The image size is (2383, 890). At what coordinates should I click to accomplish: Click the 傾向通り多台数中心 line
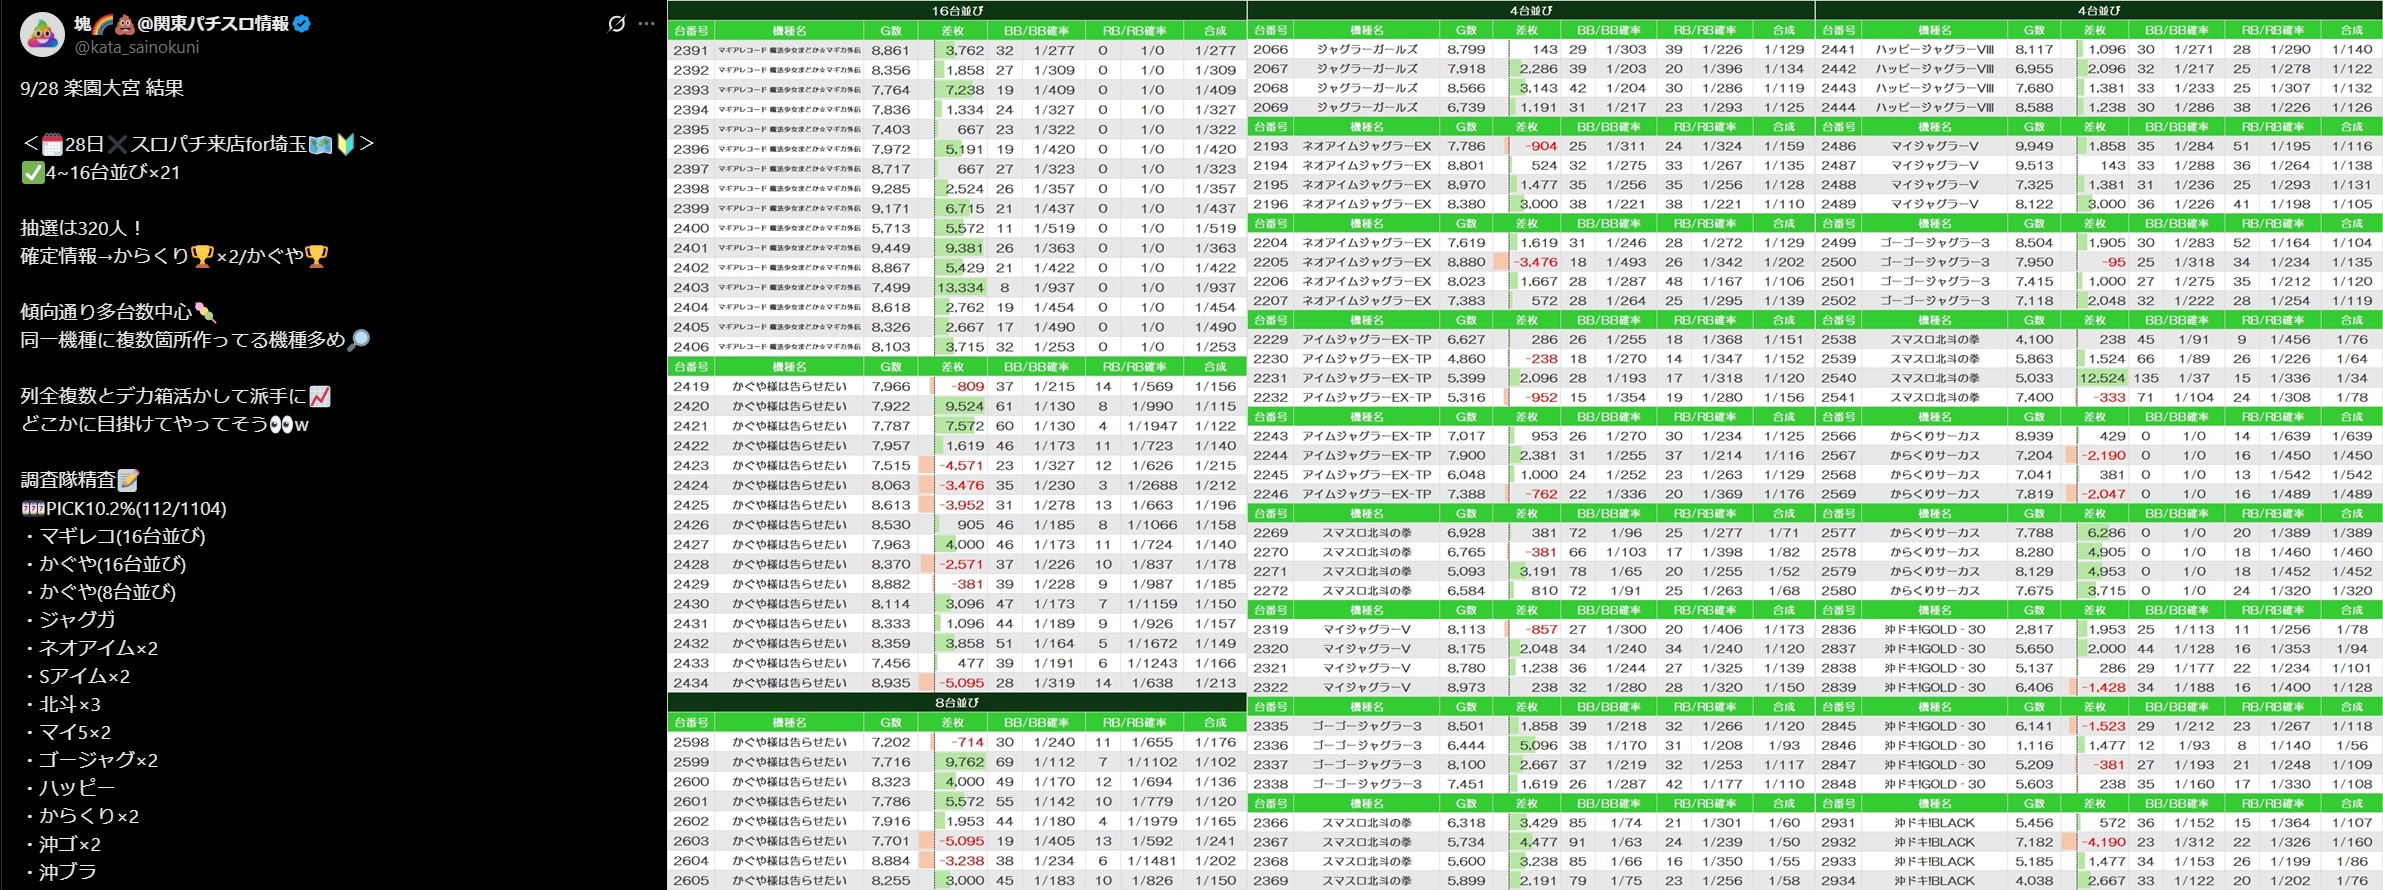pyautogui.click(x=118, y=312)
